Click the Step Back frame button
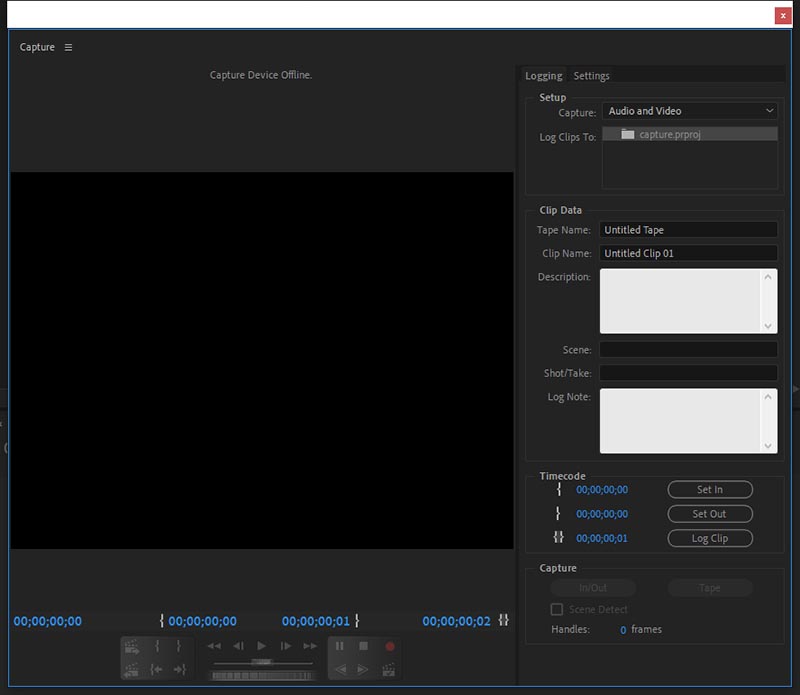This screenshot has width=800, height=695. click(238, 647)
